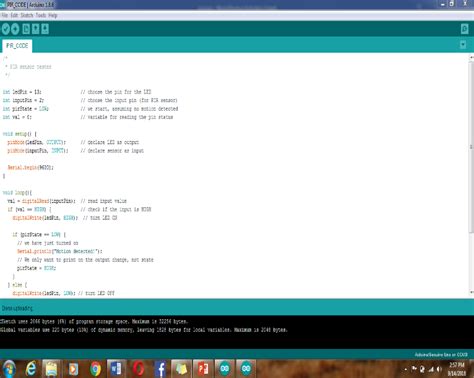Click the 'int inputPin = 2;' code line
Image resolution: width=474 pixels, height=378 pixels.
pos(23,100)
